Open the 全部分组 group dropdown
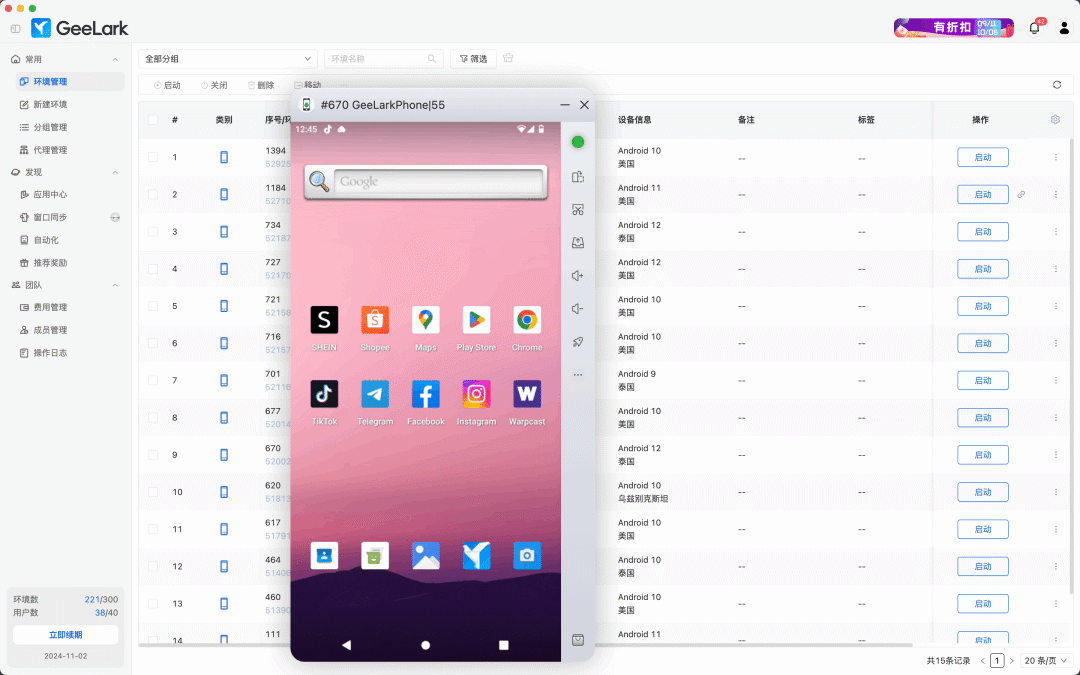Screen dimensions: 1080x675 click(x=228, y=59)
